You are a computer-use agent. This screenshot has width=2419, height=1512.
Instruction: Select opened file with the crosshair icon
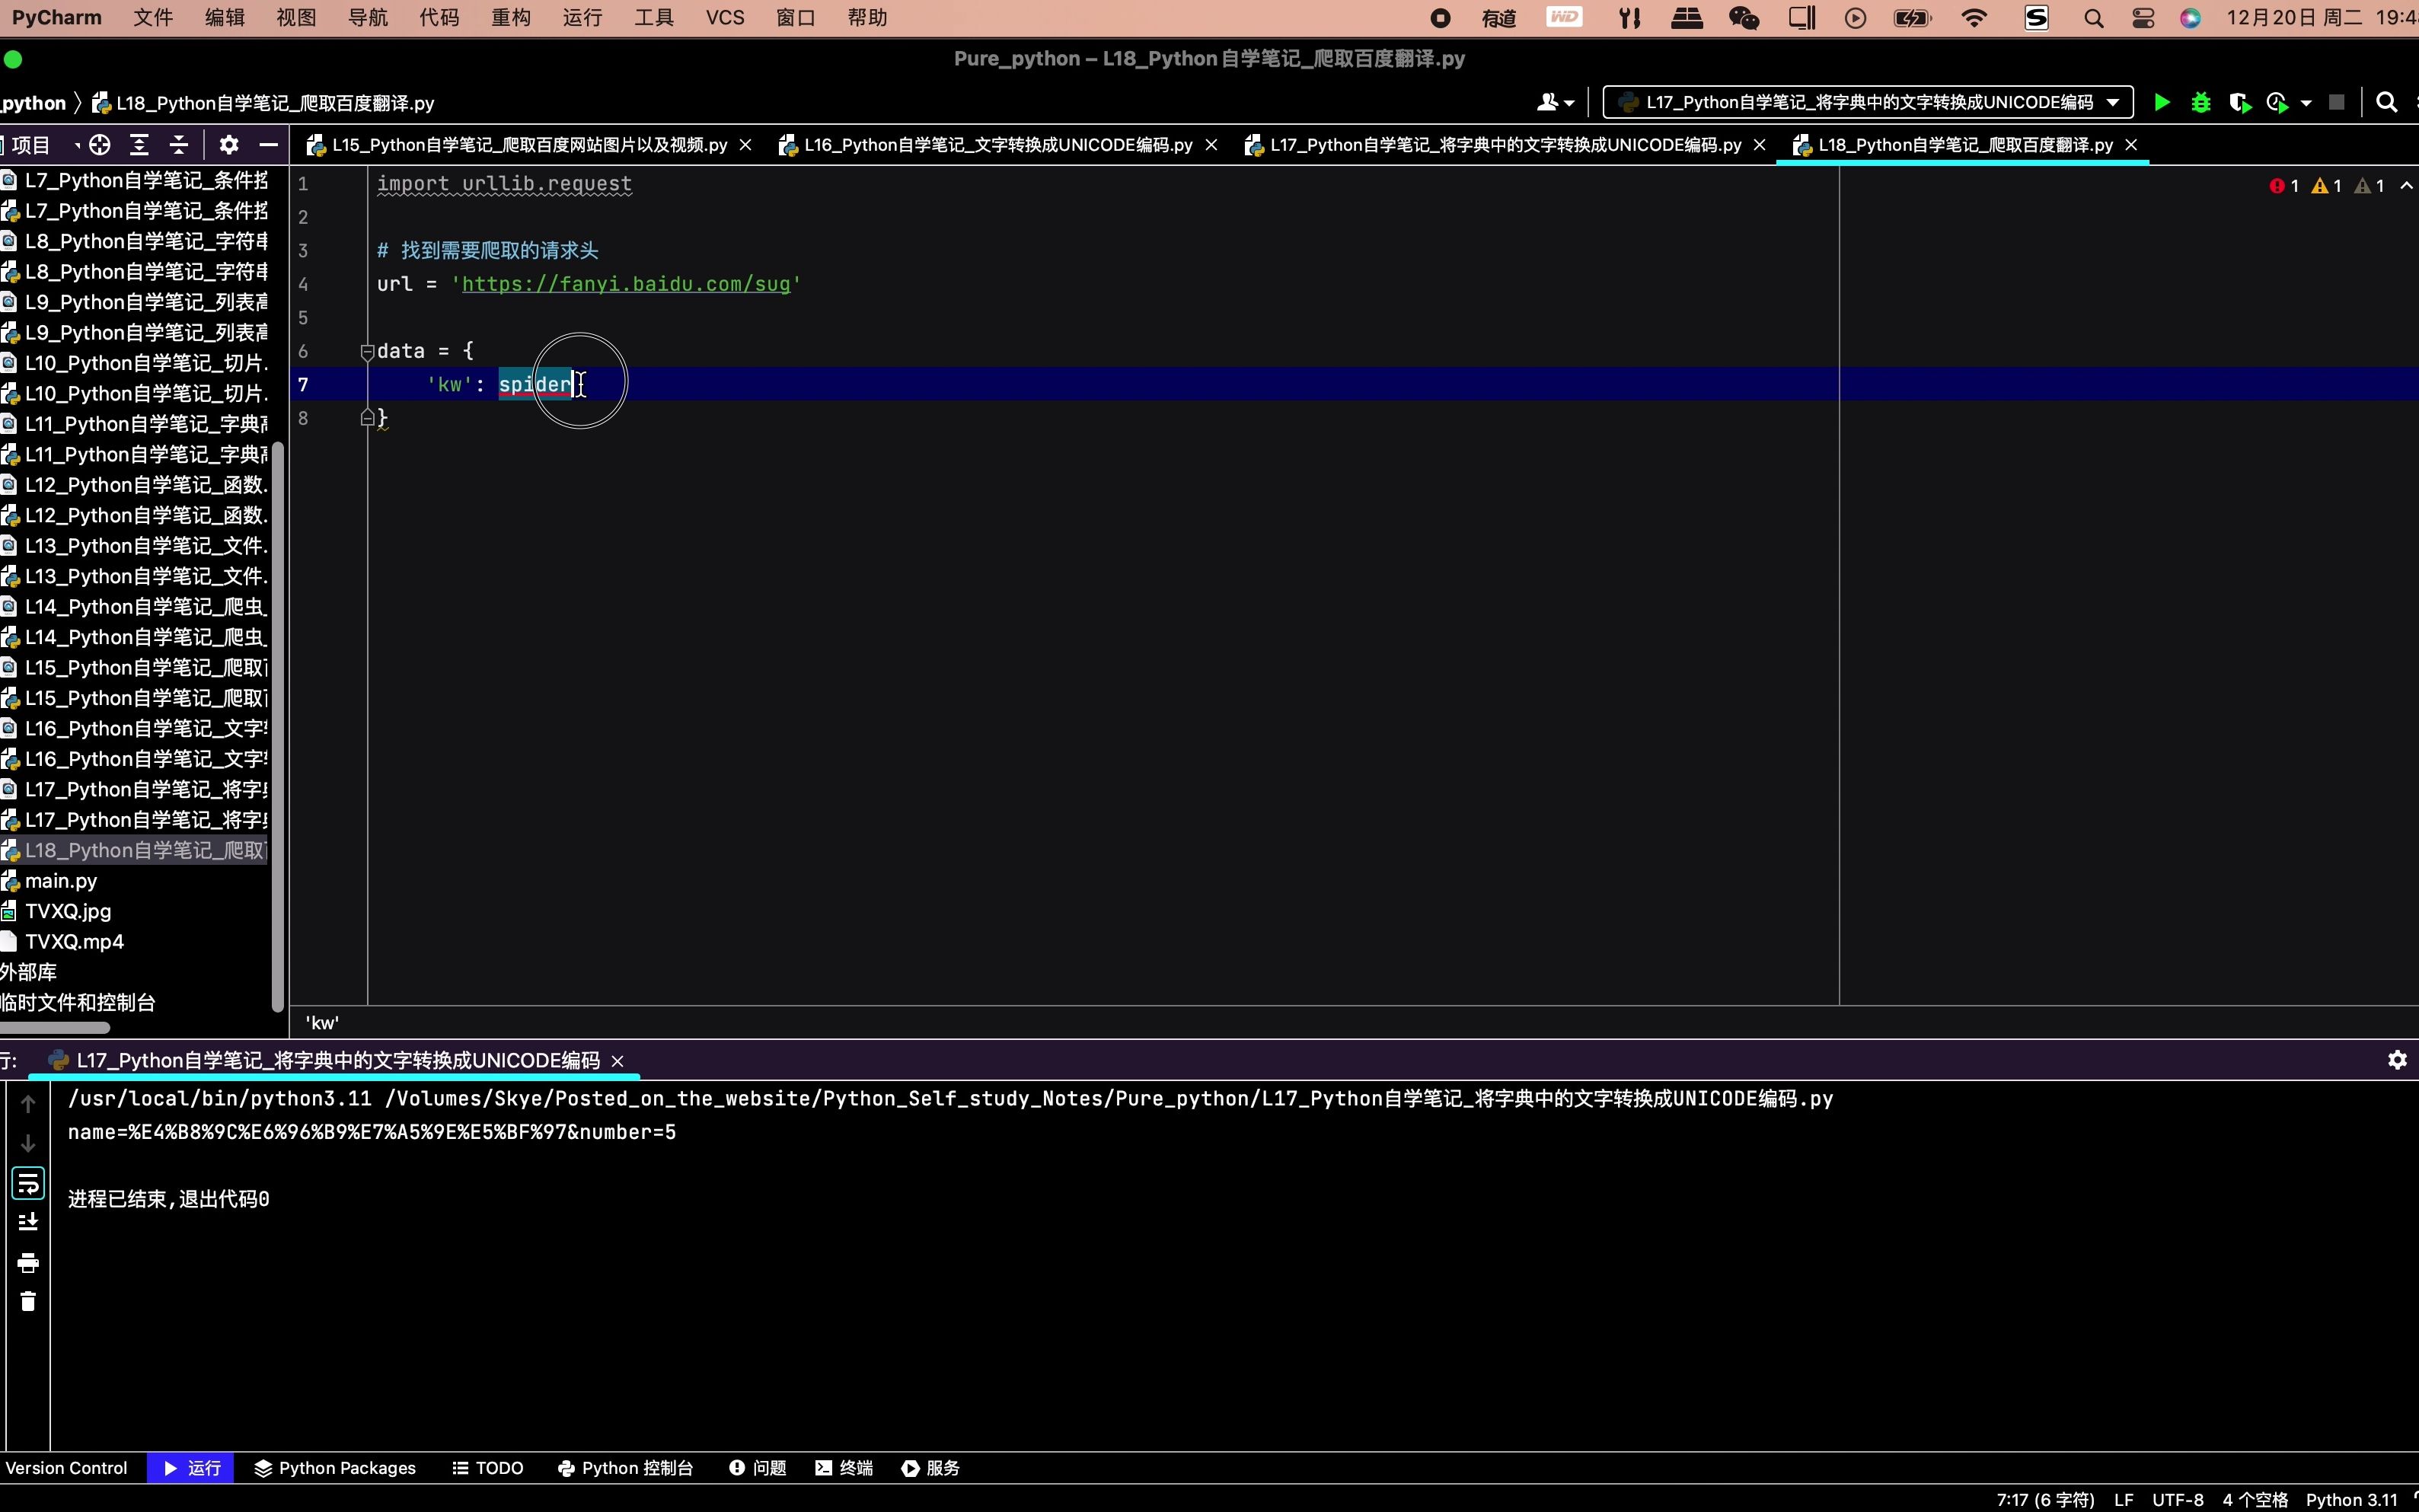(99, 144)
